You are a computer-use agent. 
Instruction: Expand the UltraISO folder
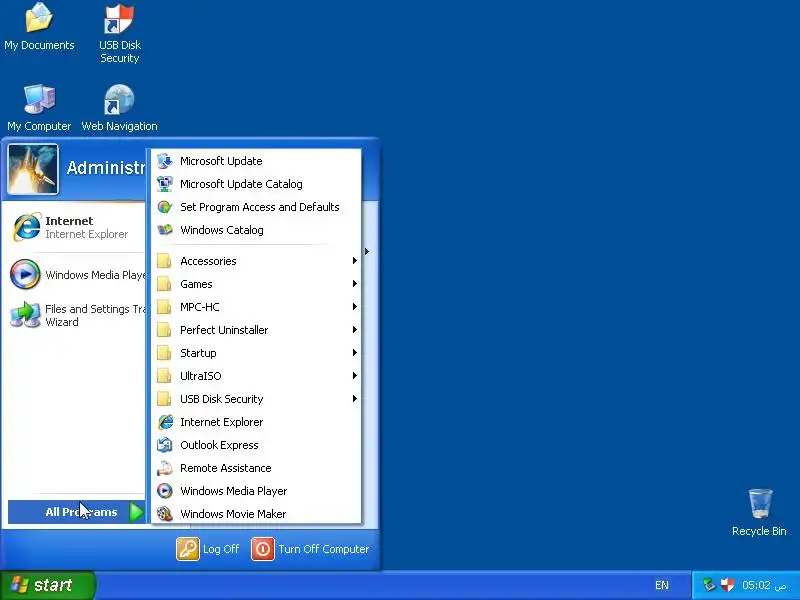pyautogui.click(x=256, y=376)
